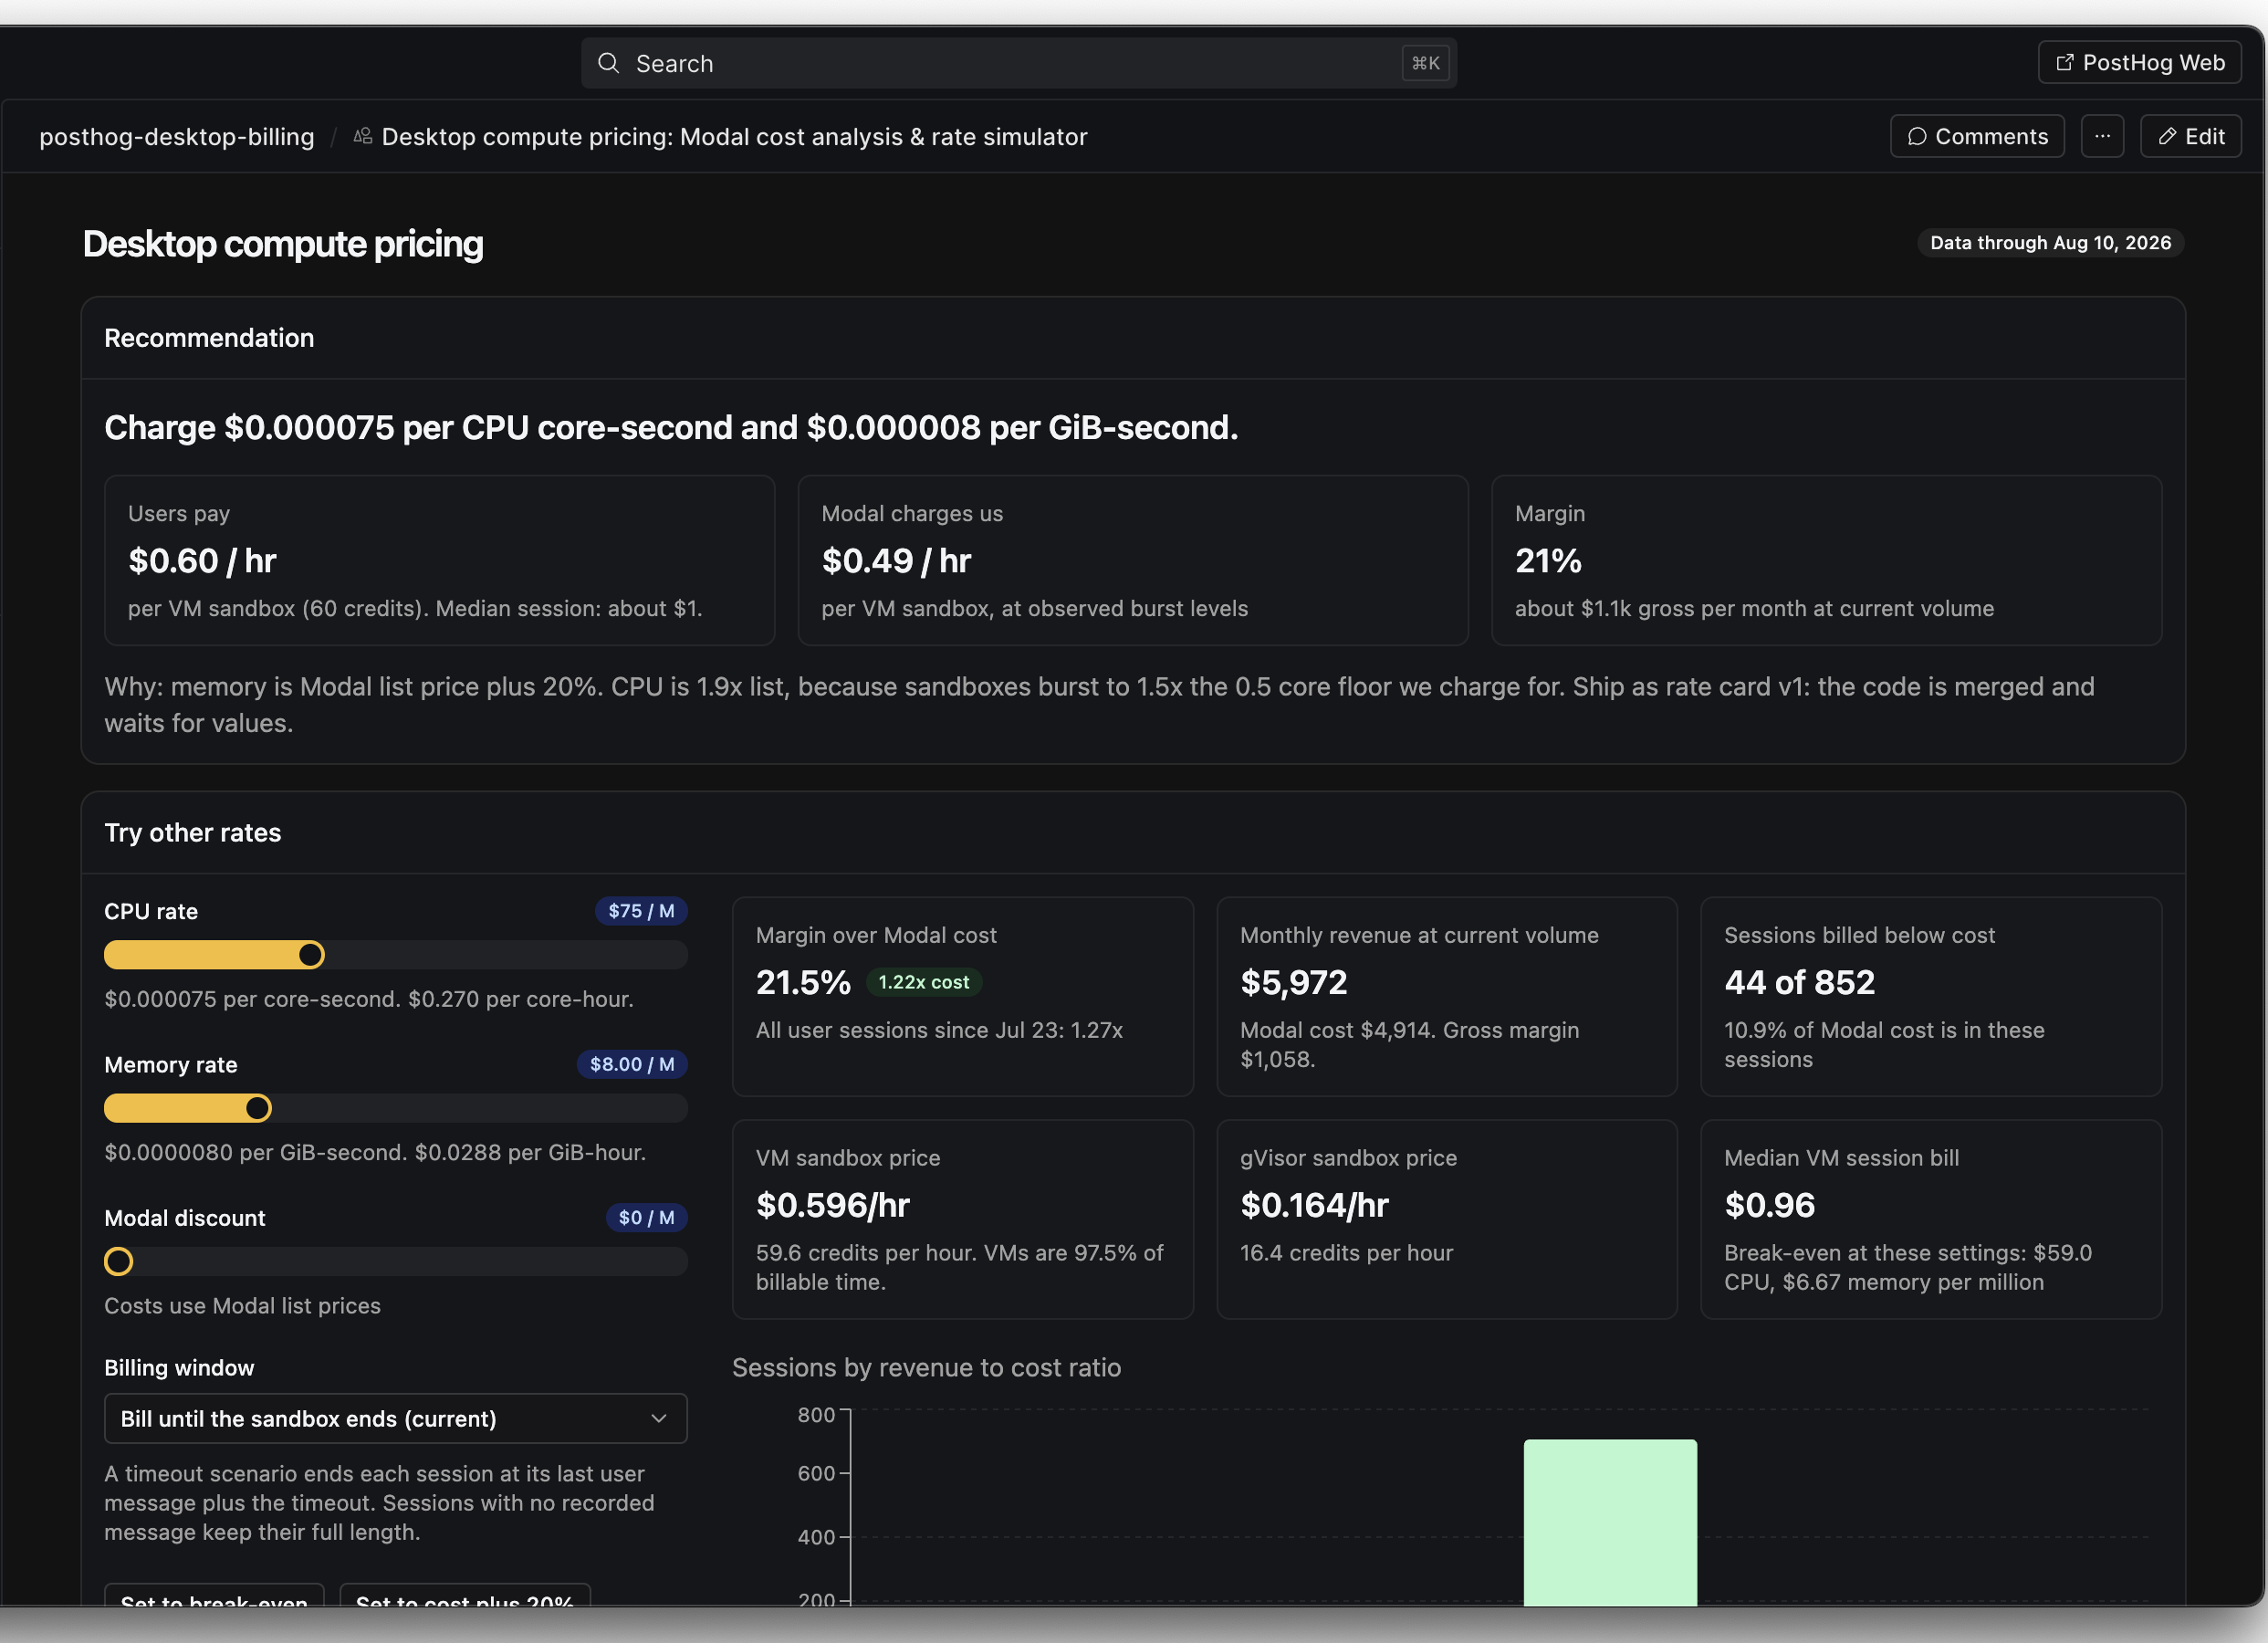Click the Modal charges us $0.49 / hr value
This screenshot has width=2268, height=1643.
tap(896, 561)
